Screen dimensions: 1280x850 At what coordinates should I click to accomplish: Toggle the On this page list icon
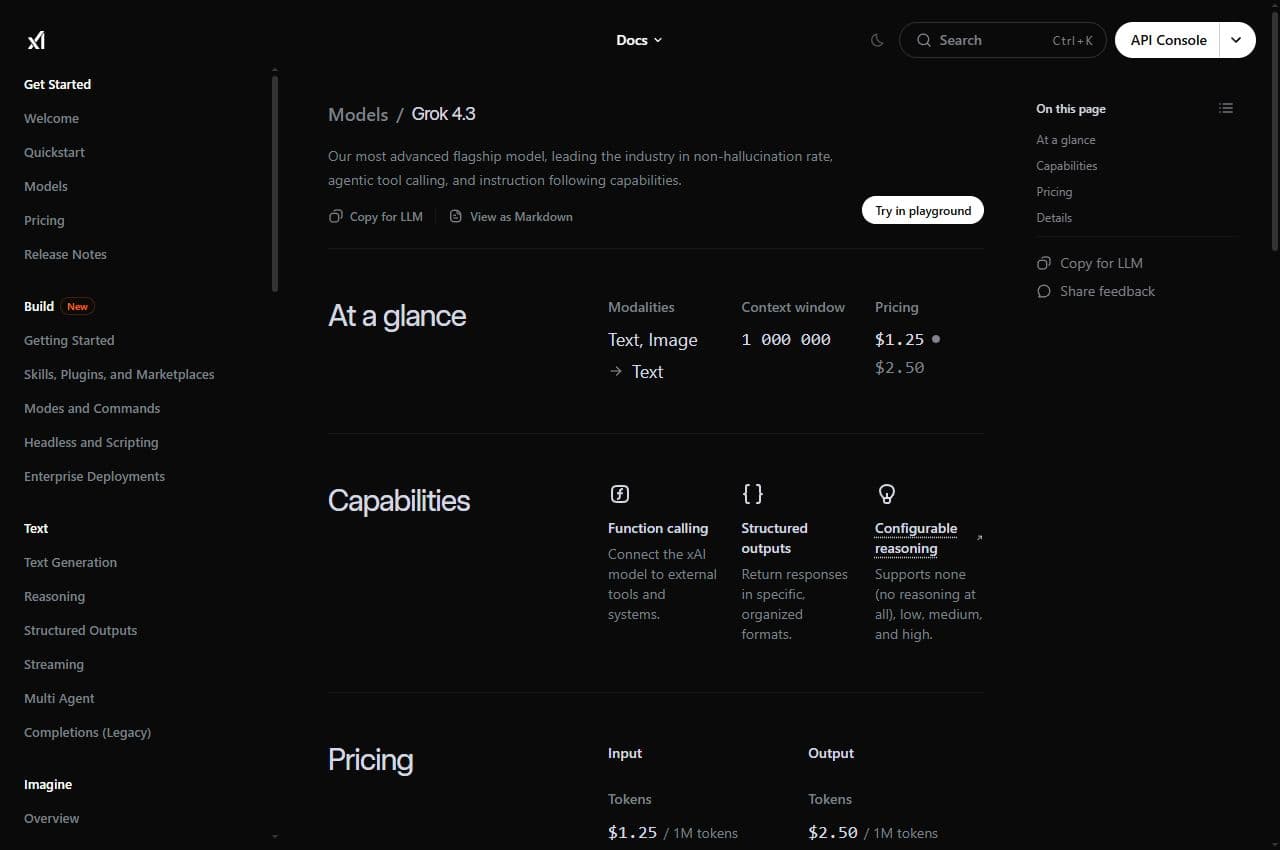1226,108
